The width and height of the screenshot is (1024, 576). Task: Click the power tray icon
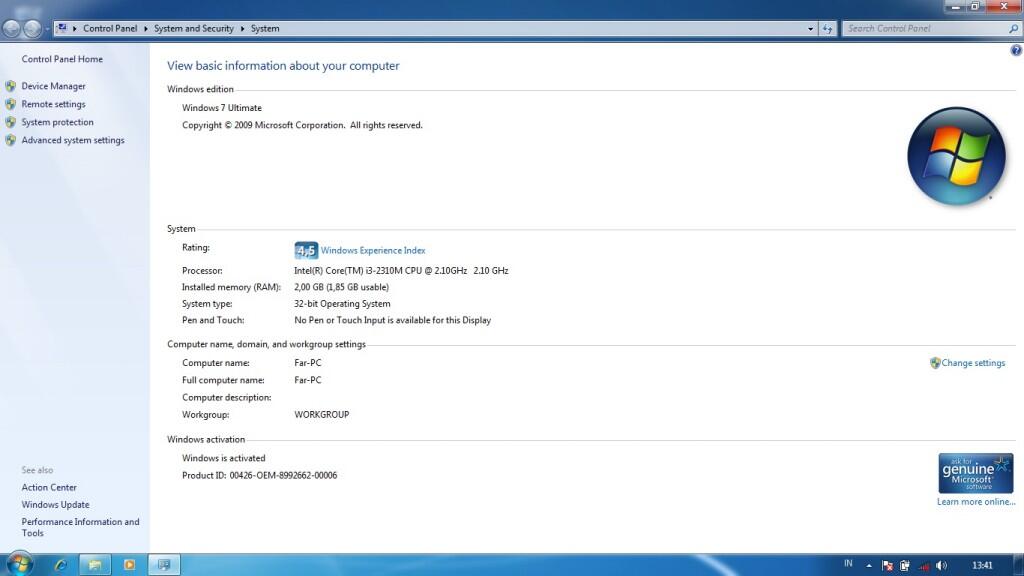tap(904, 566)
